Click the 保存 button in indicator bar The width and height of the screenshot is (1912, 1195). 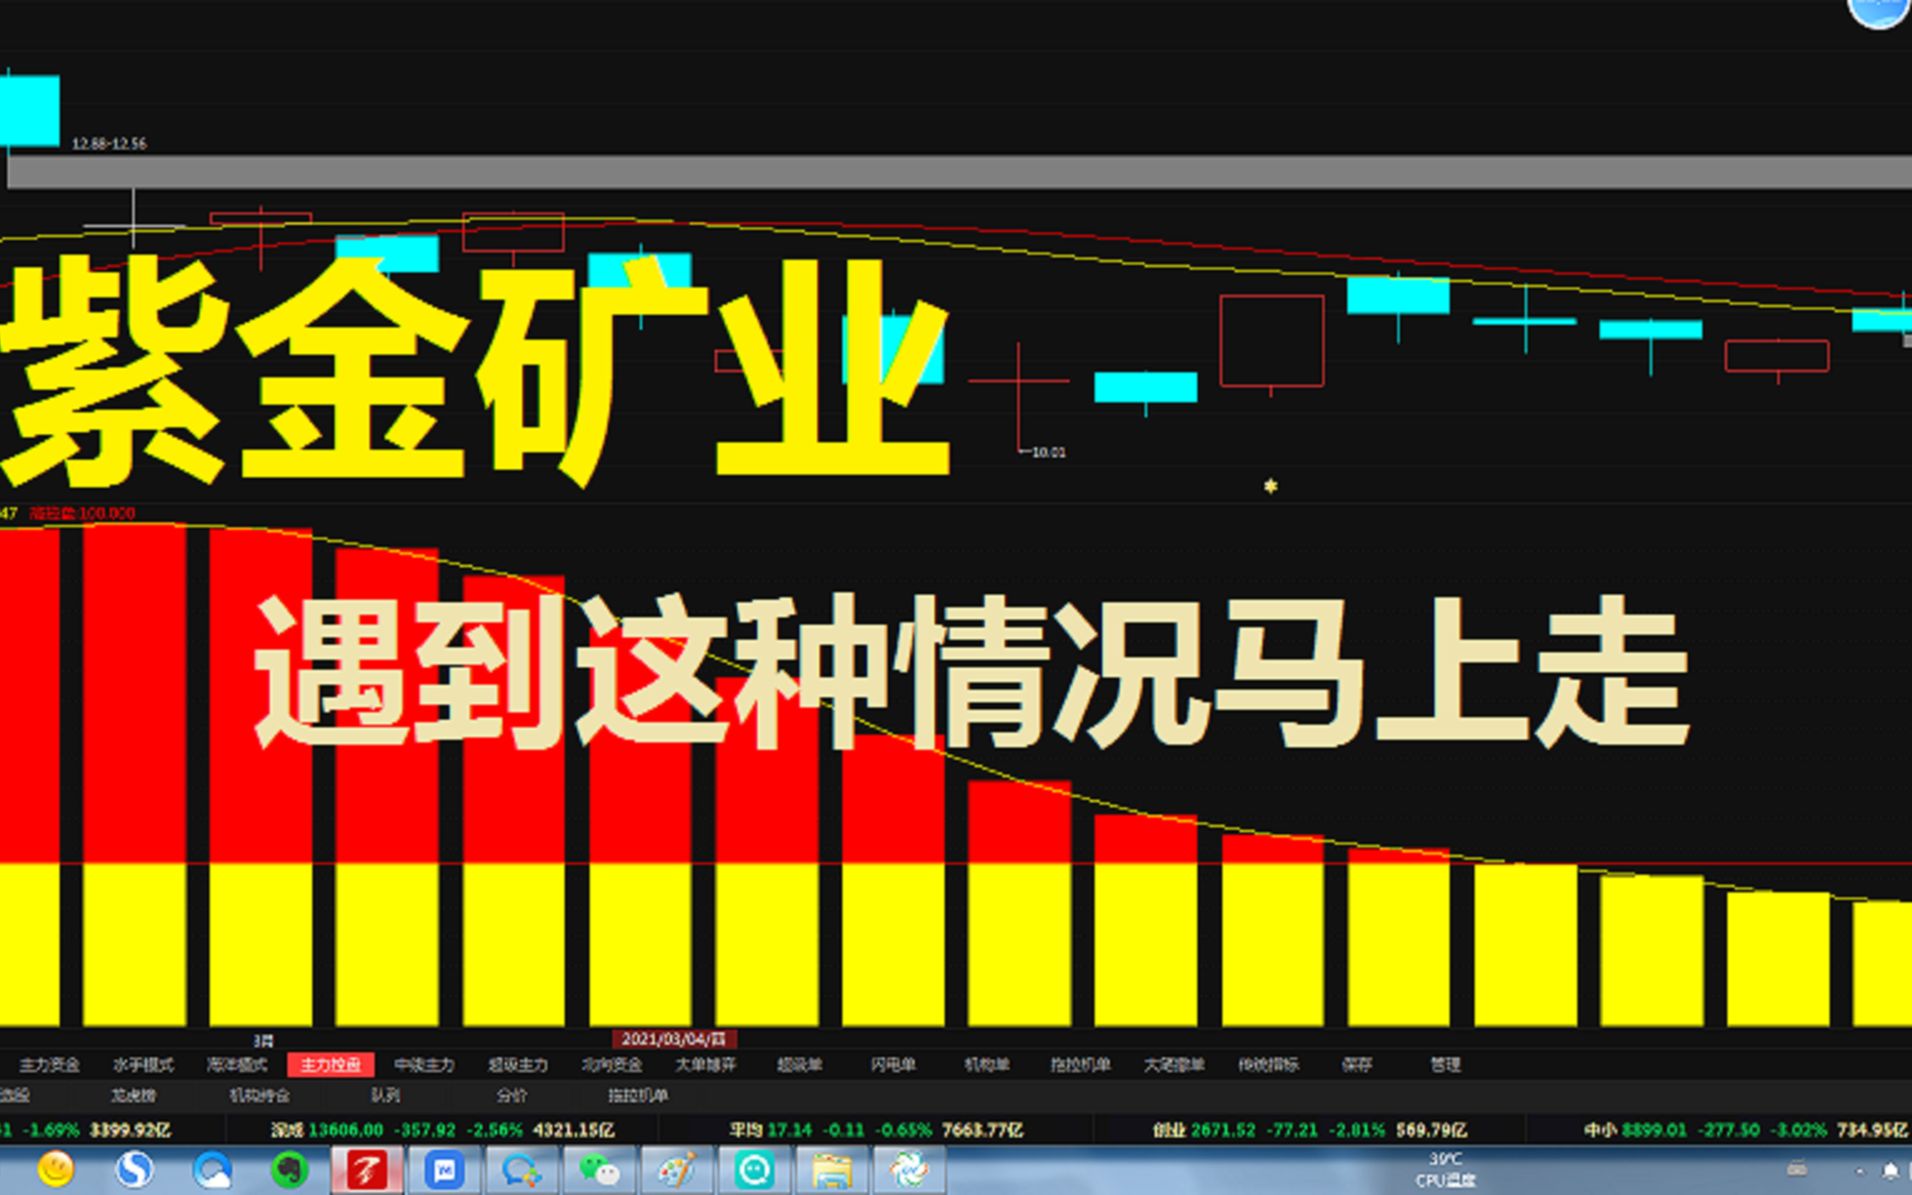[x=1357, y=1065]
